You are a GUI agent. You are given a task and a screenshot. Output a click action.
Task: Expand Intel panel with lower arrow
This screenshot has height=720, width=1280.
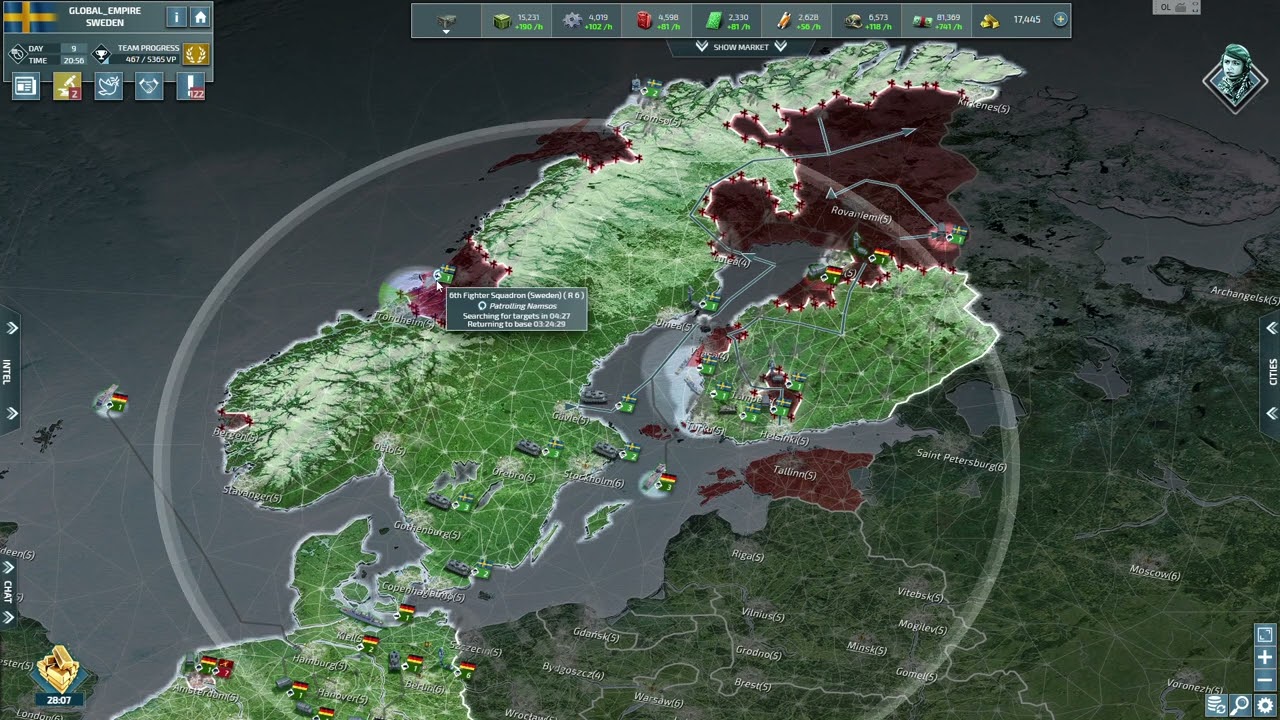pyautogui.click(x=12, y=413)
